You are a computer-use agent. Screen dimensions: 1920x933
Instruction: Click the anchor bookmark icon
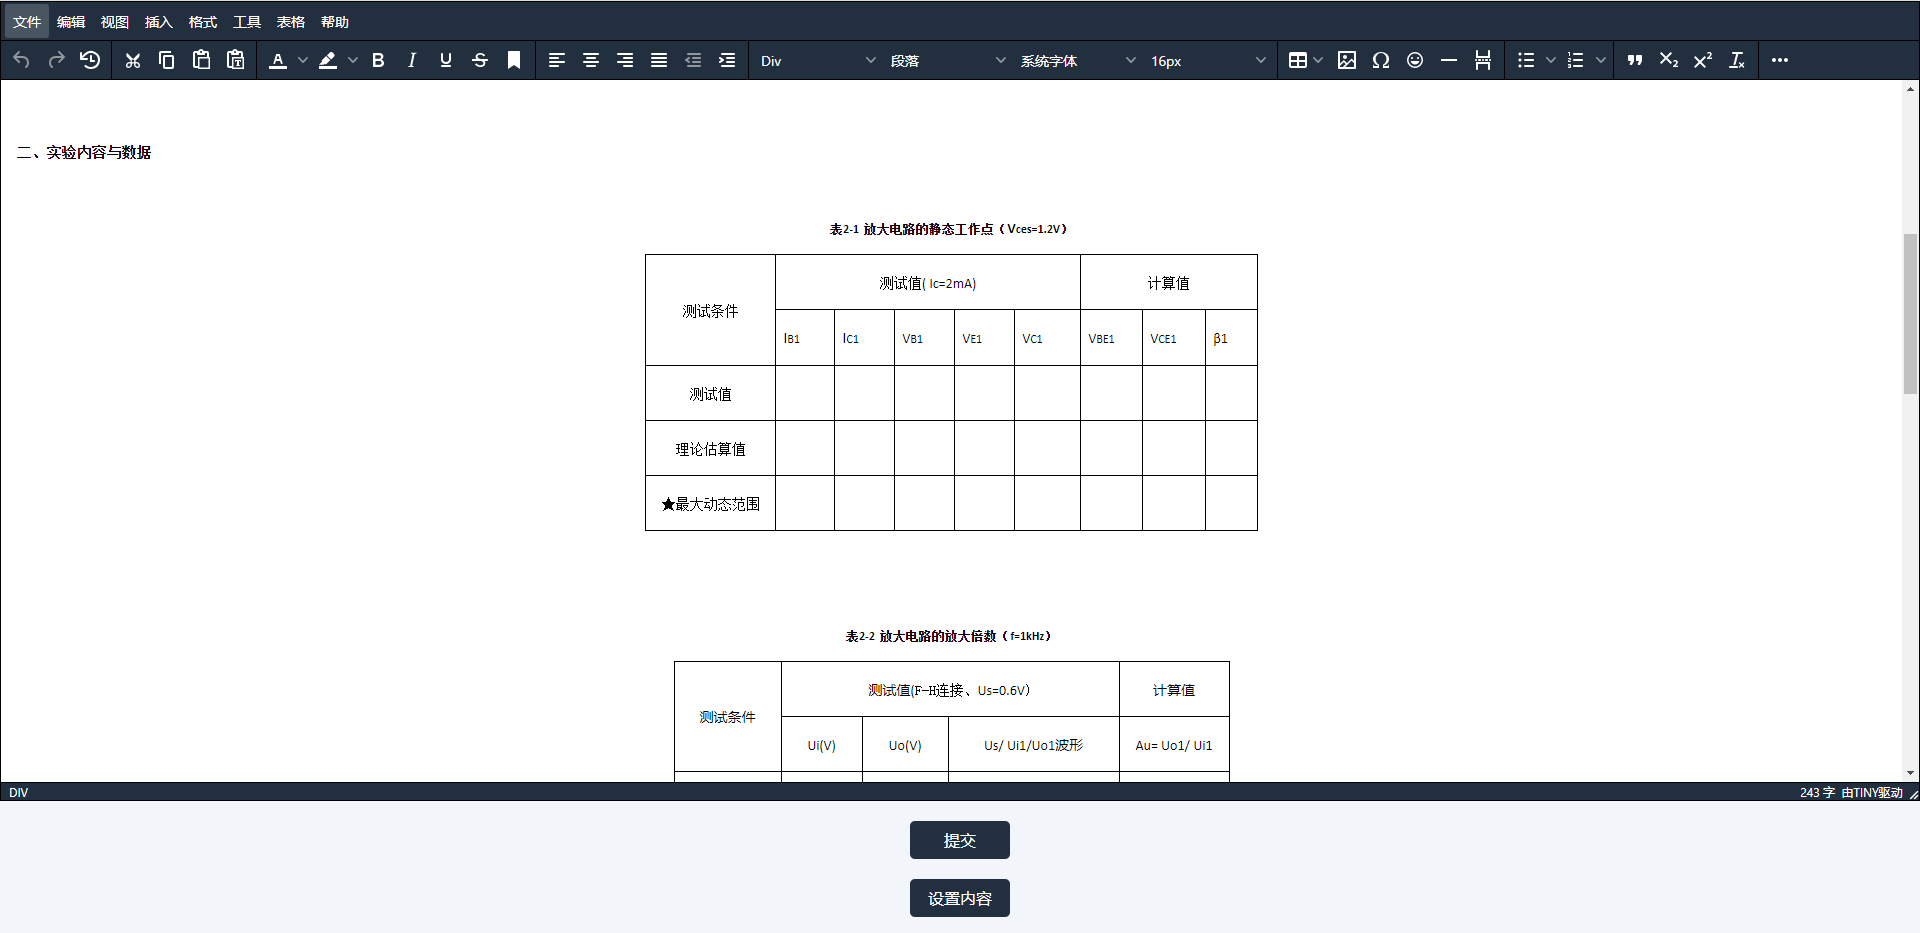pyautogui.click(x=514, y=60)
